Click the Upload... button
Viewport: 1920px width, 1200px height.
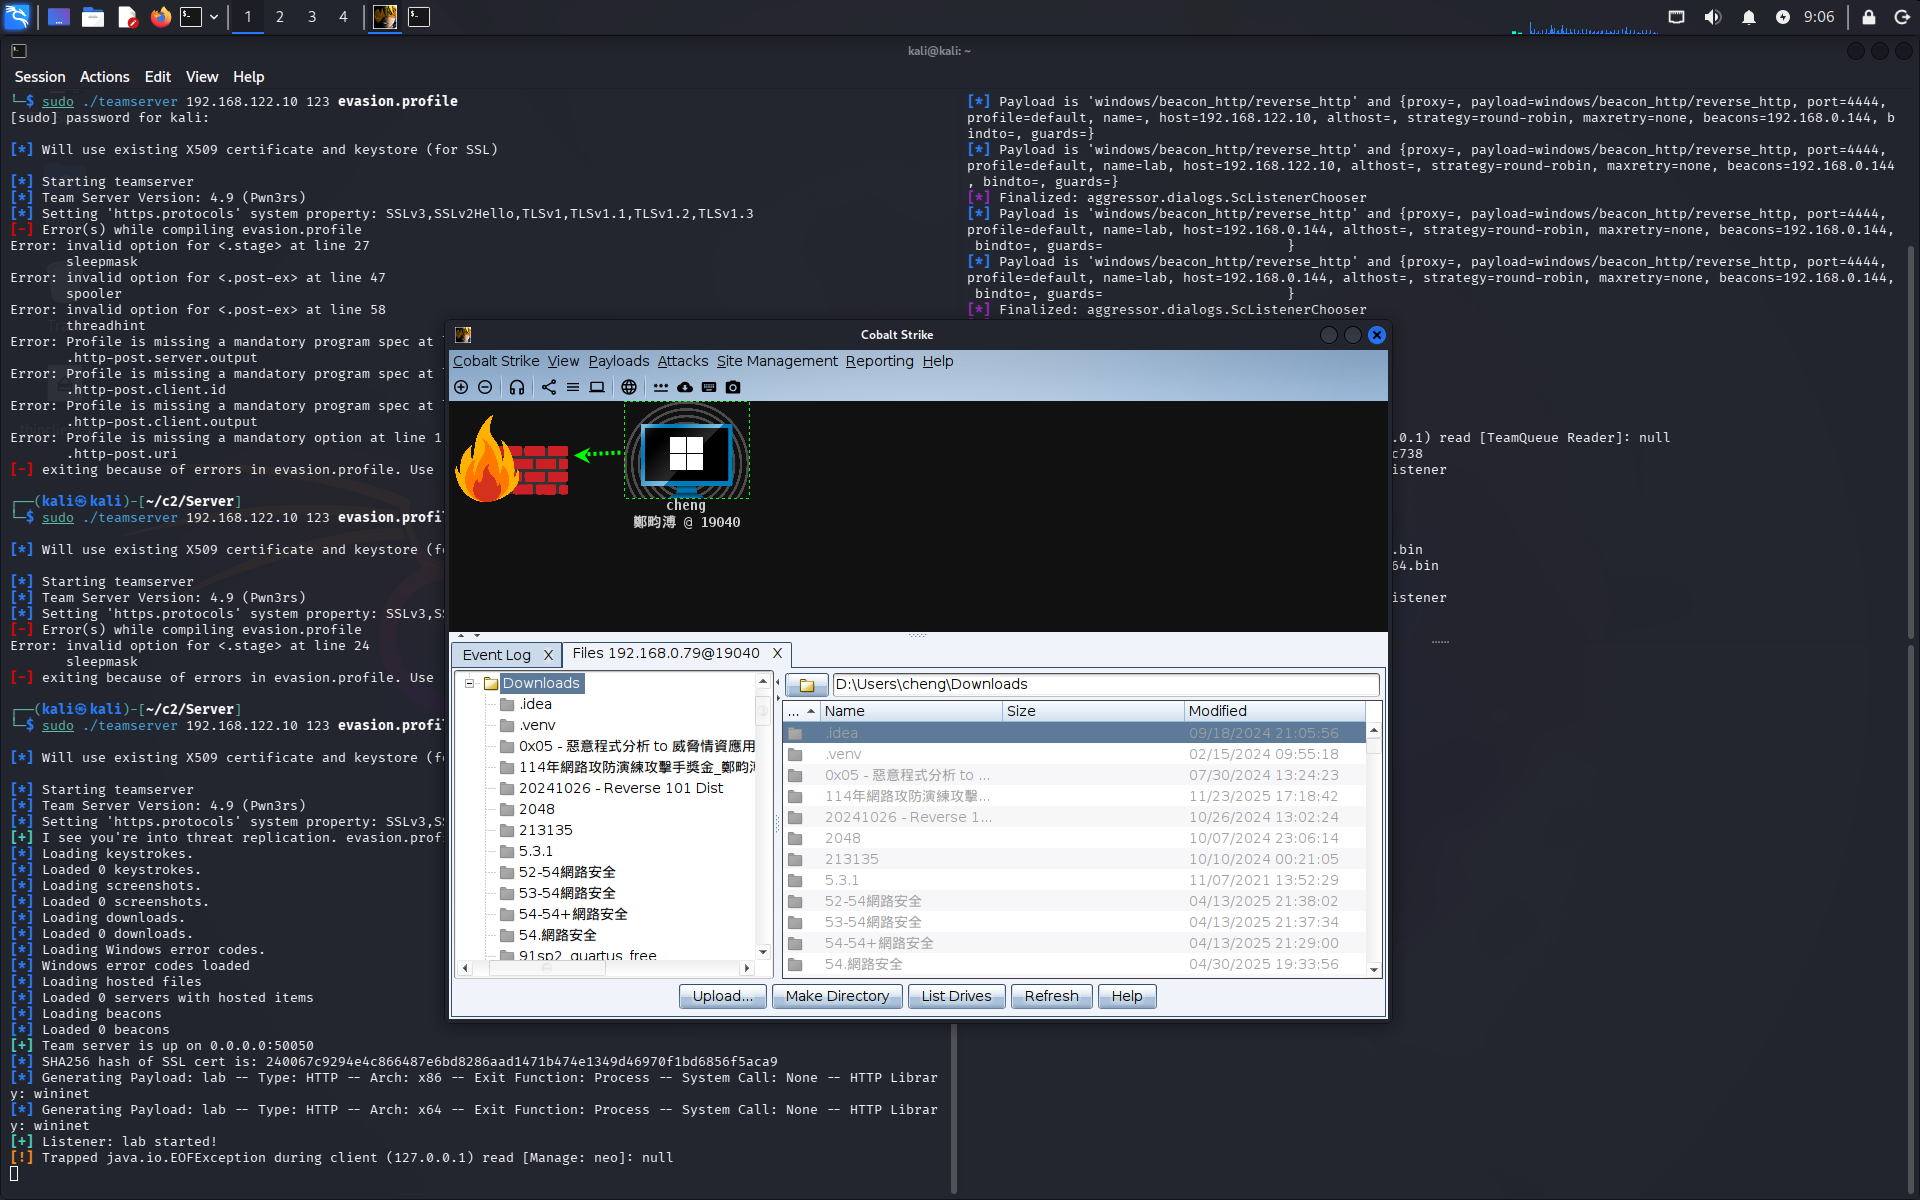722,996
